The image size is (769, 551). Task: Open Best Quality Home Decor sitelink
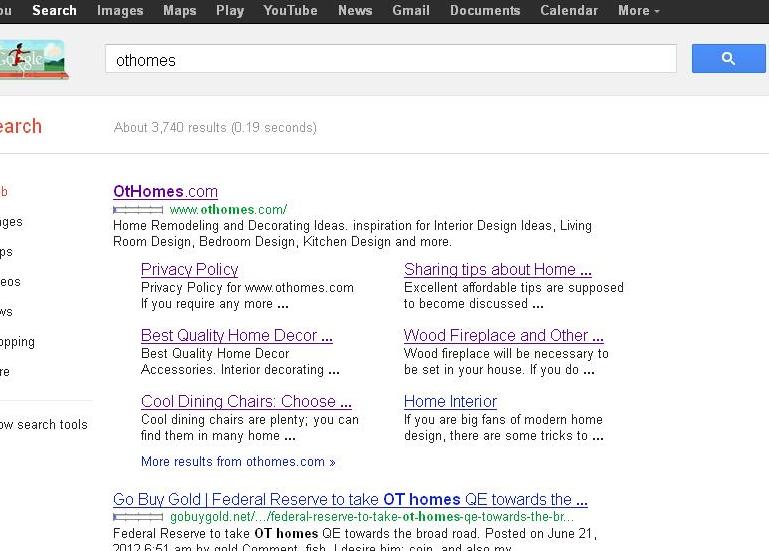237,335
